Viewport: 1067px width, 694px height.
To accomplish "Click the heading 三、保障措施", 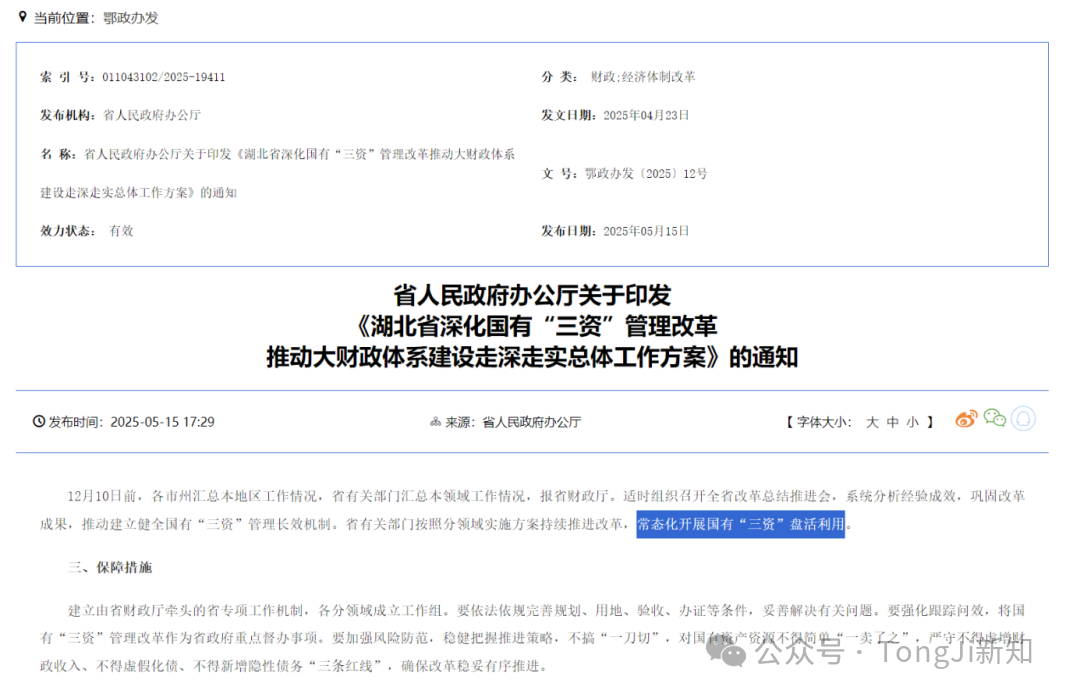I will click(x=110, y=567).
